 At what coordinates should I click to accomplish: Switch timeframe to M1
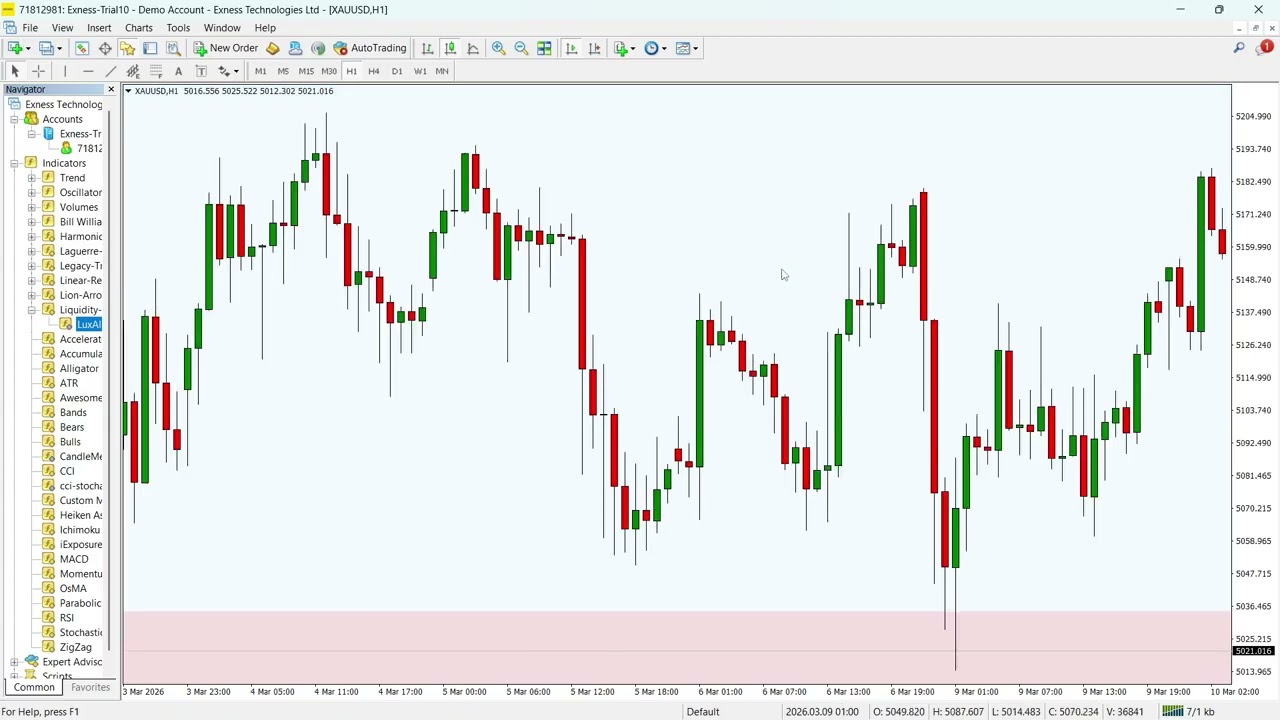click(x=260, y=71)
